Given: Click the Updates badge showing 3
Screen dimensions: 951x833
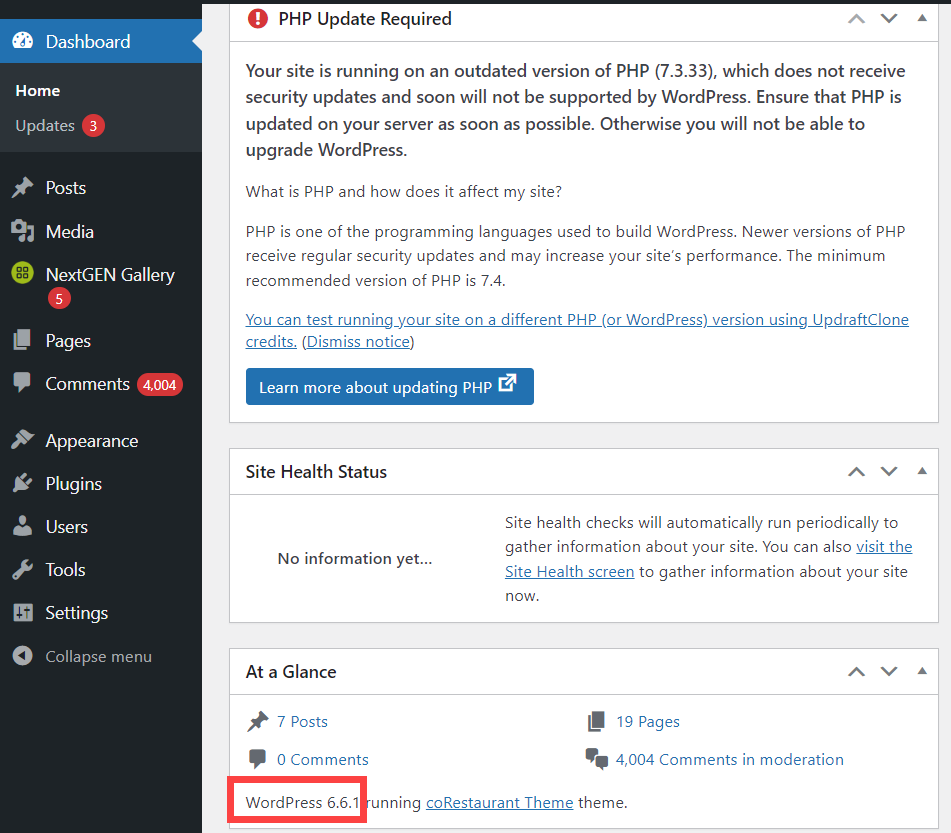Looking at the screenshot, I should coord(93,126).
